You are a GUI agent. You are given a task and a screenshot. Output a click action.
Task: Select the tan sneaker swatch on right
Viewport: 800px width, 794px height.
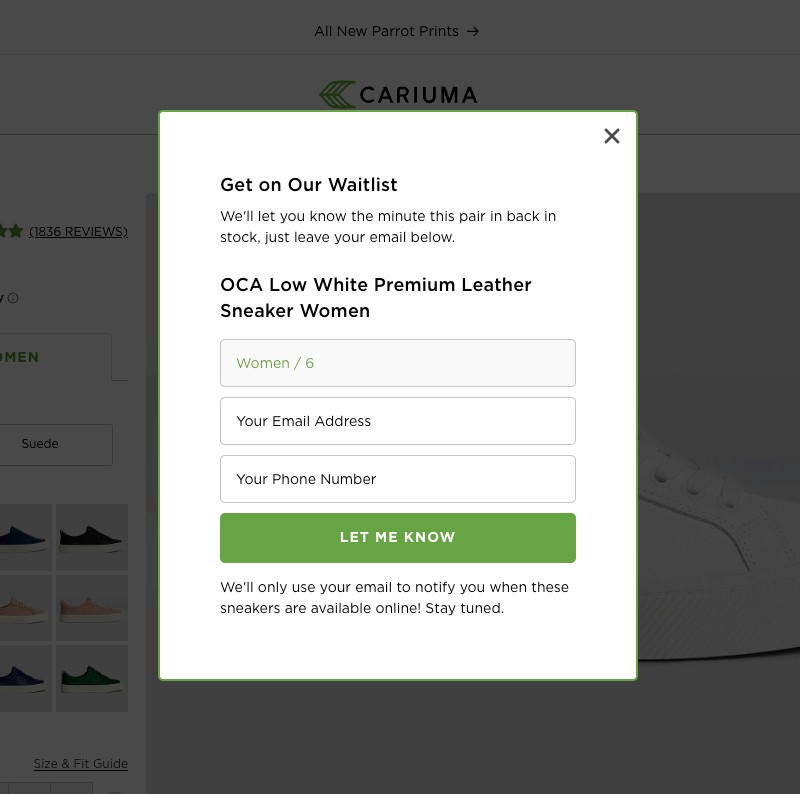coord(92,608)
